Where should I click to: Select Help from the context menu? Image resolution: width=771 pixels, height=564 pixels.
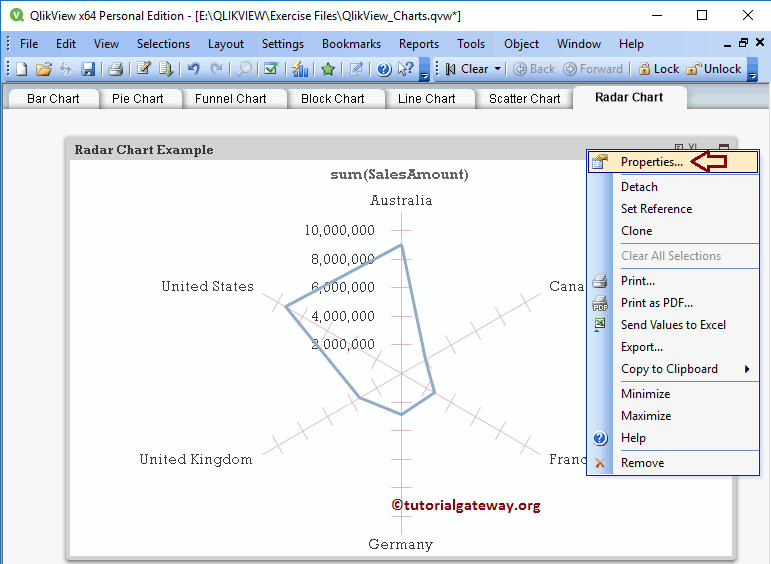pyautogui.click(x=673, y=438)
